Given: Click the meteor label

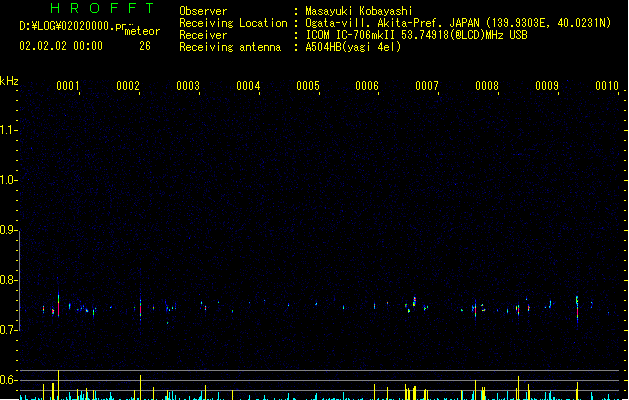Looking at the screenshot, I should 142,31.
